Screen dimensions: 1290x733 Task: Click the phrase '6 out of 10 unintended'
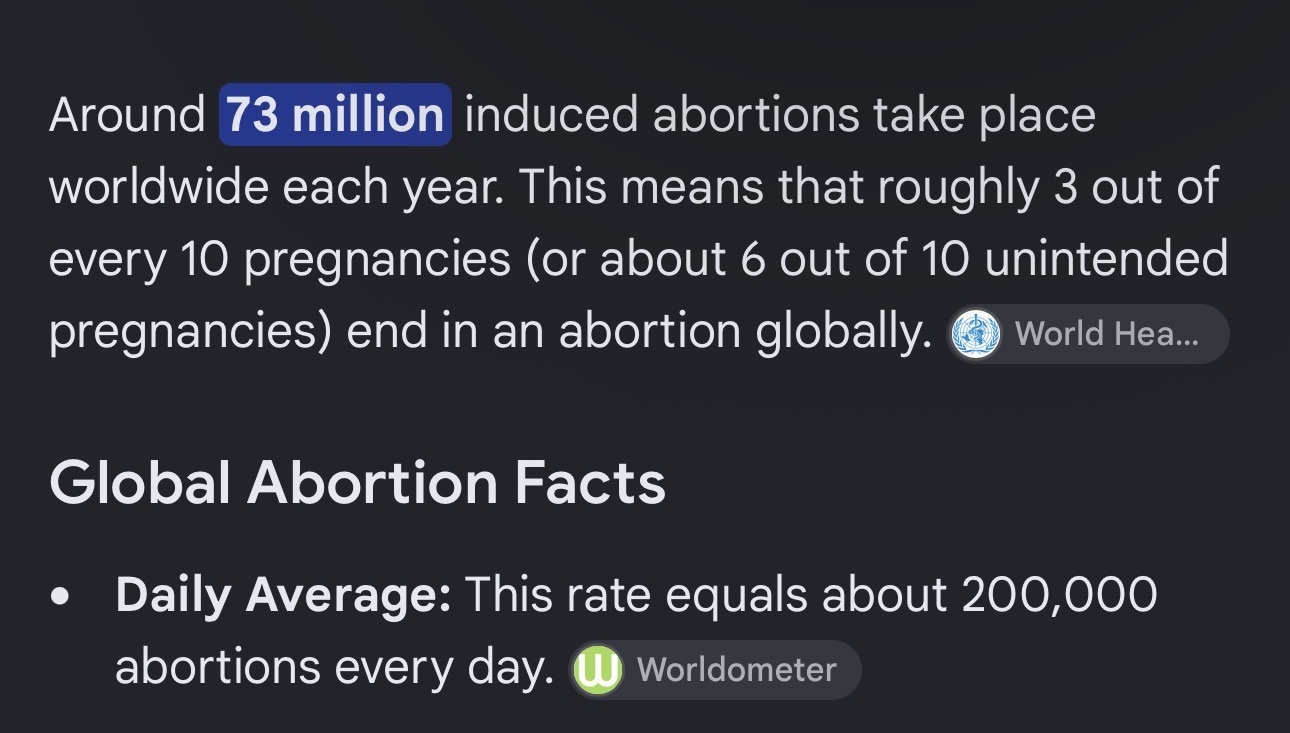pyautogui.click(x=985, y=260)
